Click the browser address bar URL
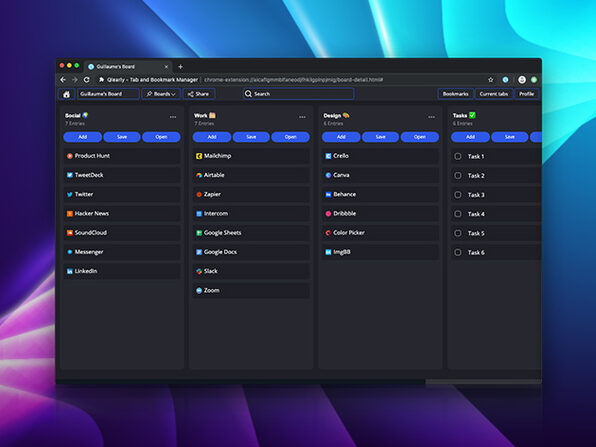Screen dimensions: 596x447 click(293, 80)
